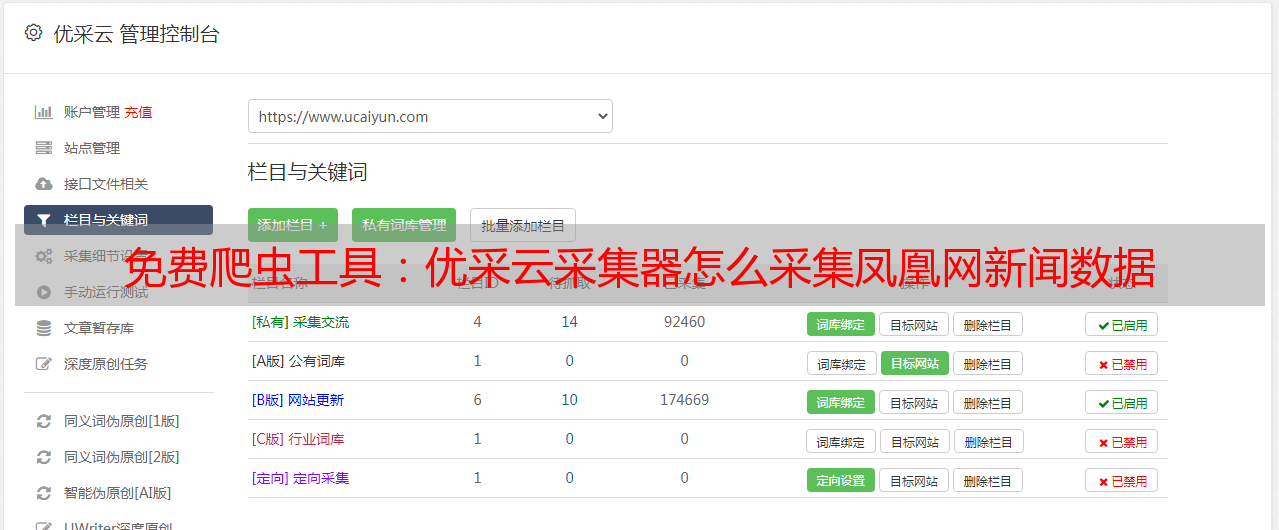1279x530 pixels.
Task: Click the filter icon for 栏目与关键词
Action: coord(43,220)
